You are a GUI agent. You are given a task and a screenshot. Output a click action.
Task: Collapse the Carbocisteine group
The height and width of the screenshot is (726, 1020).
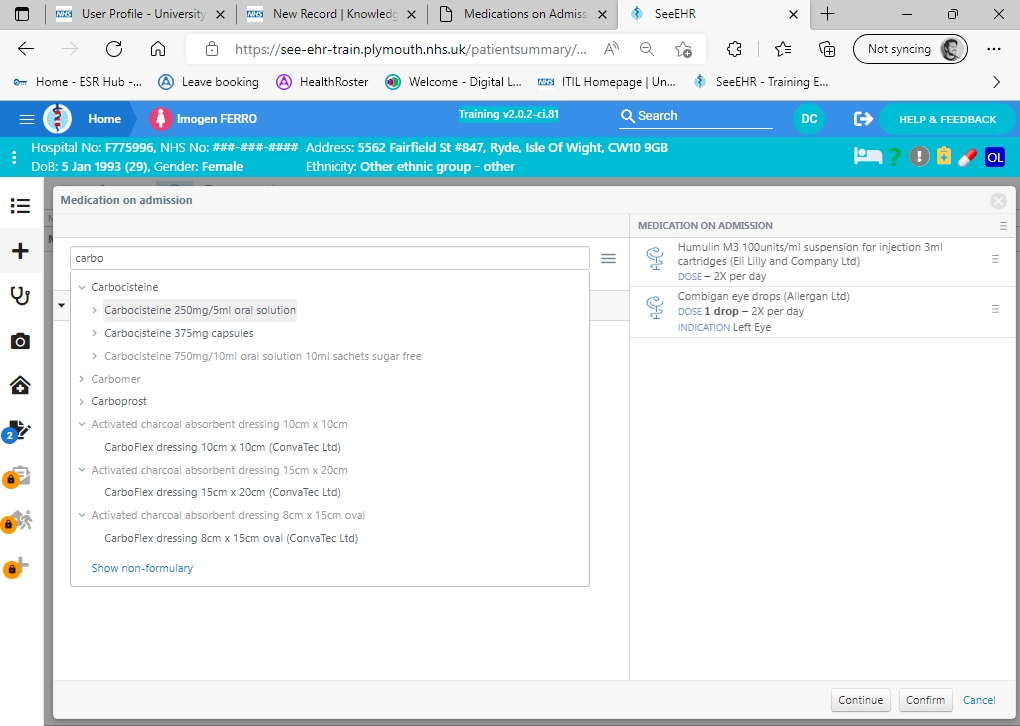[82, 287]
